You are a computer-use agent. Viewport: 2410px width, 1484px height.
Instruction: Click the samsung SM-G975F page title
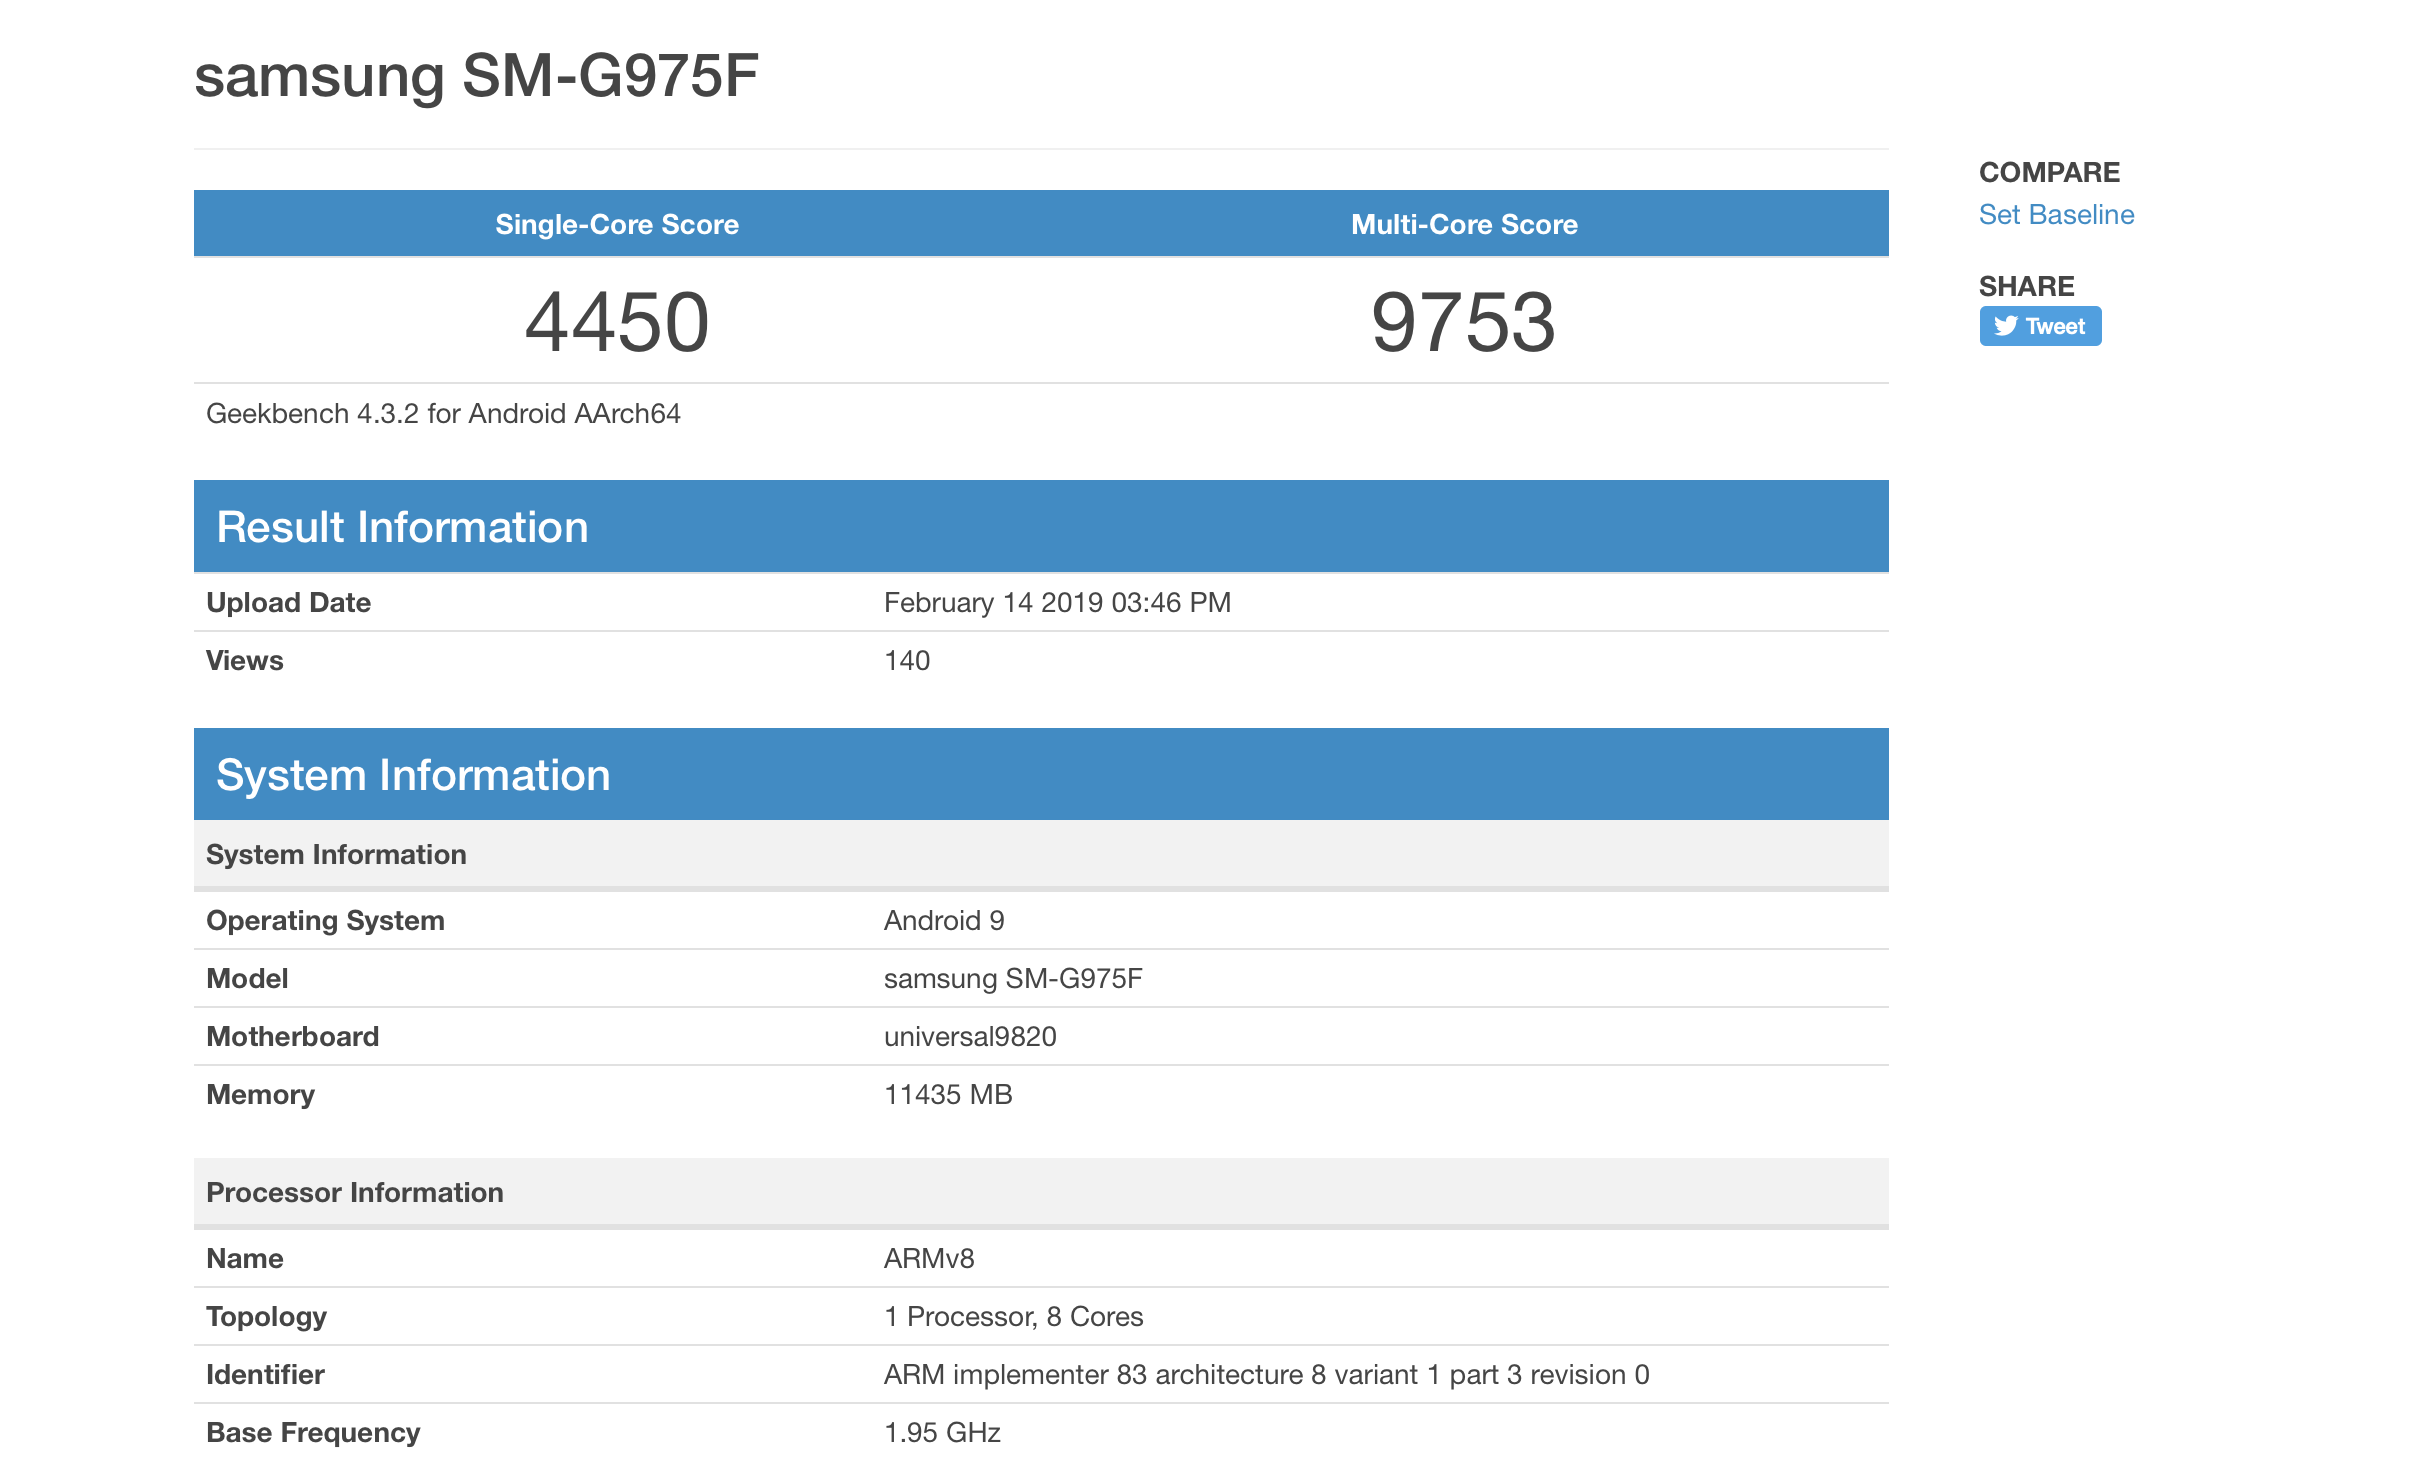click(x=476, y=76)
